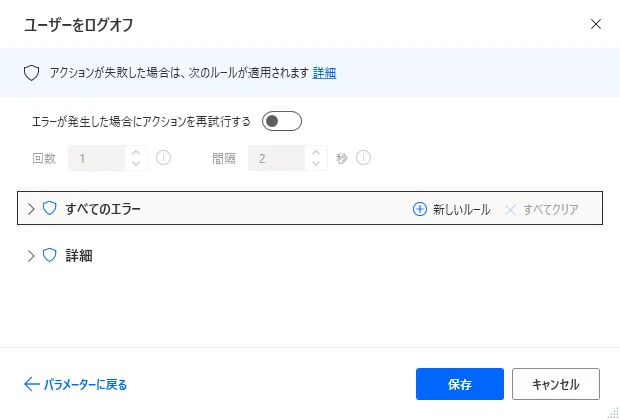Click the shield icon beside すべてのエラー

(49, 209)
